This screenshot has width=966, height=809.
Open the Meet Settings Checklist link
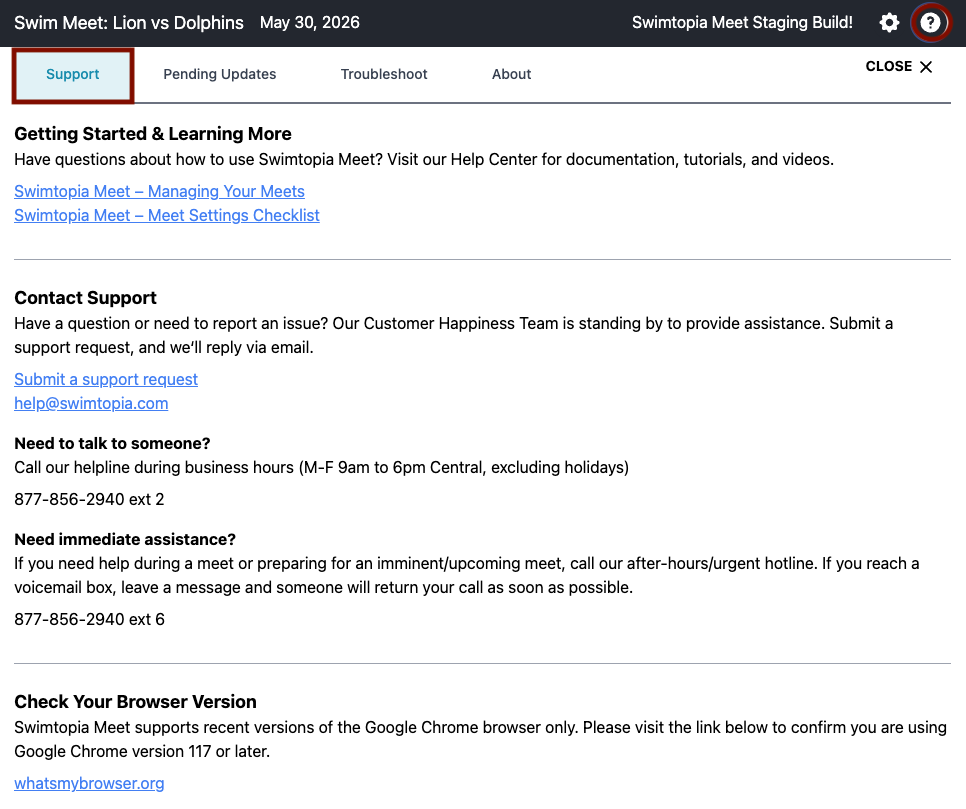[167, 216]
